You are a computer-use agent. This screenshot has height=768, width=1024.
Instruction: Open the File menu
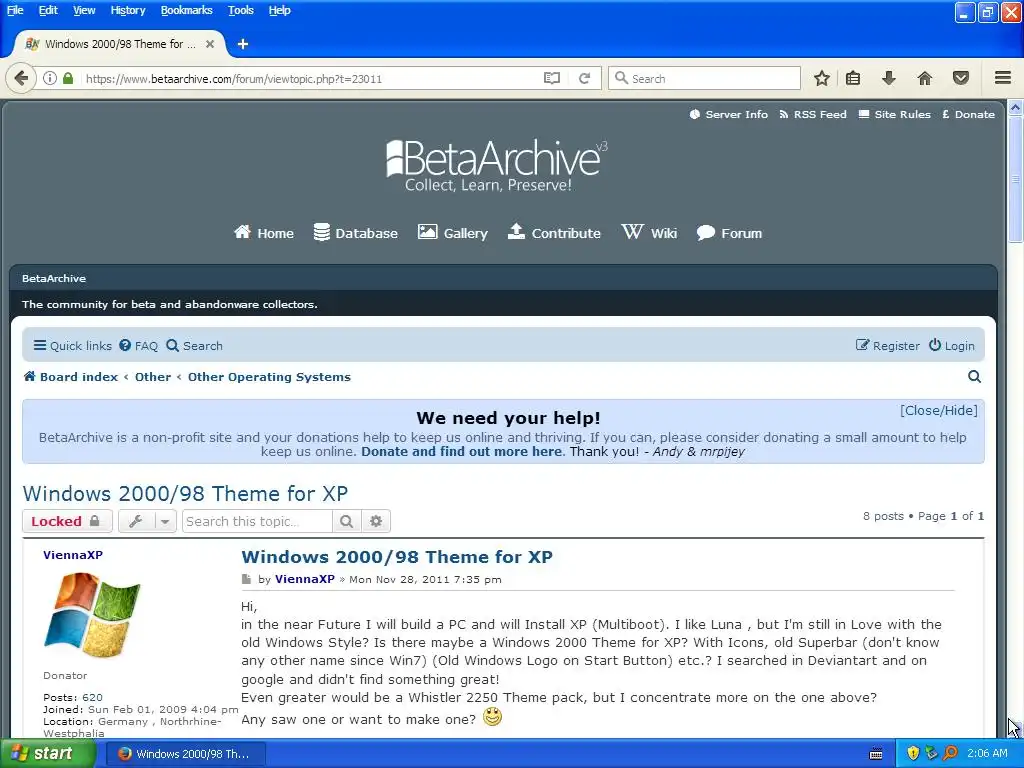tap(15, 10)
